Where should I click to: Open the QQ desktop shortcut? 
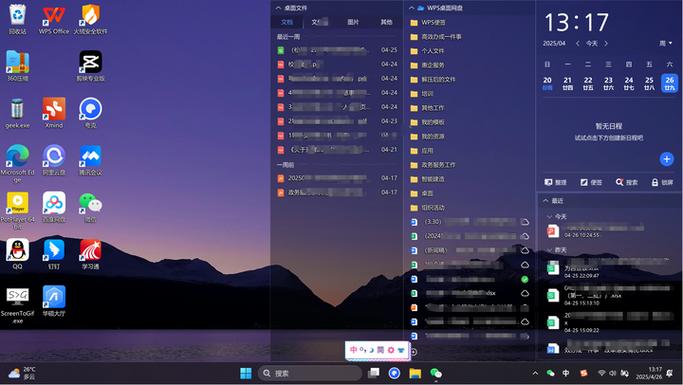click(17, 254)
